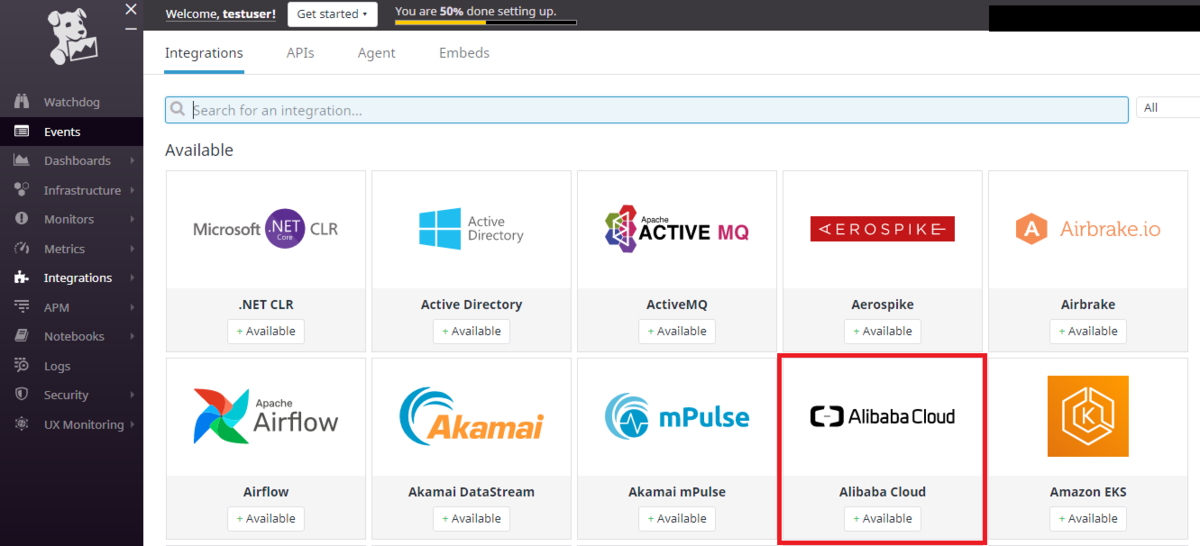Click Available button under Amazon EKS

1088,518
